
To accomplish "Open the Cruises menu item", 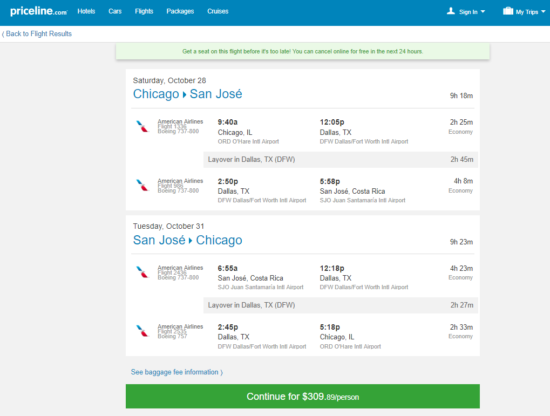I will 217,11.
